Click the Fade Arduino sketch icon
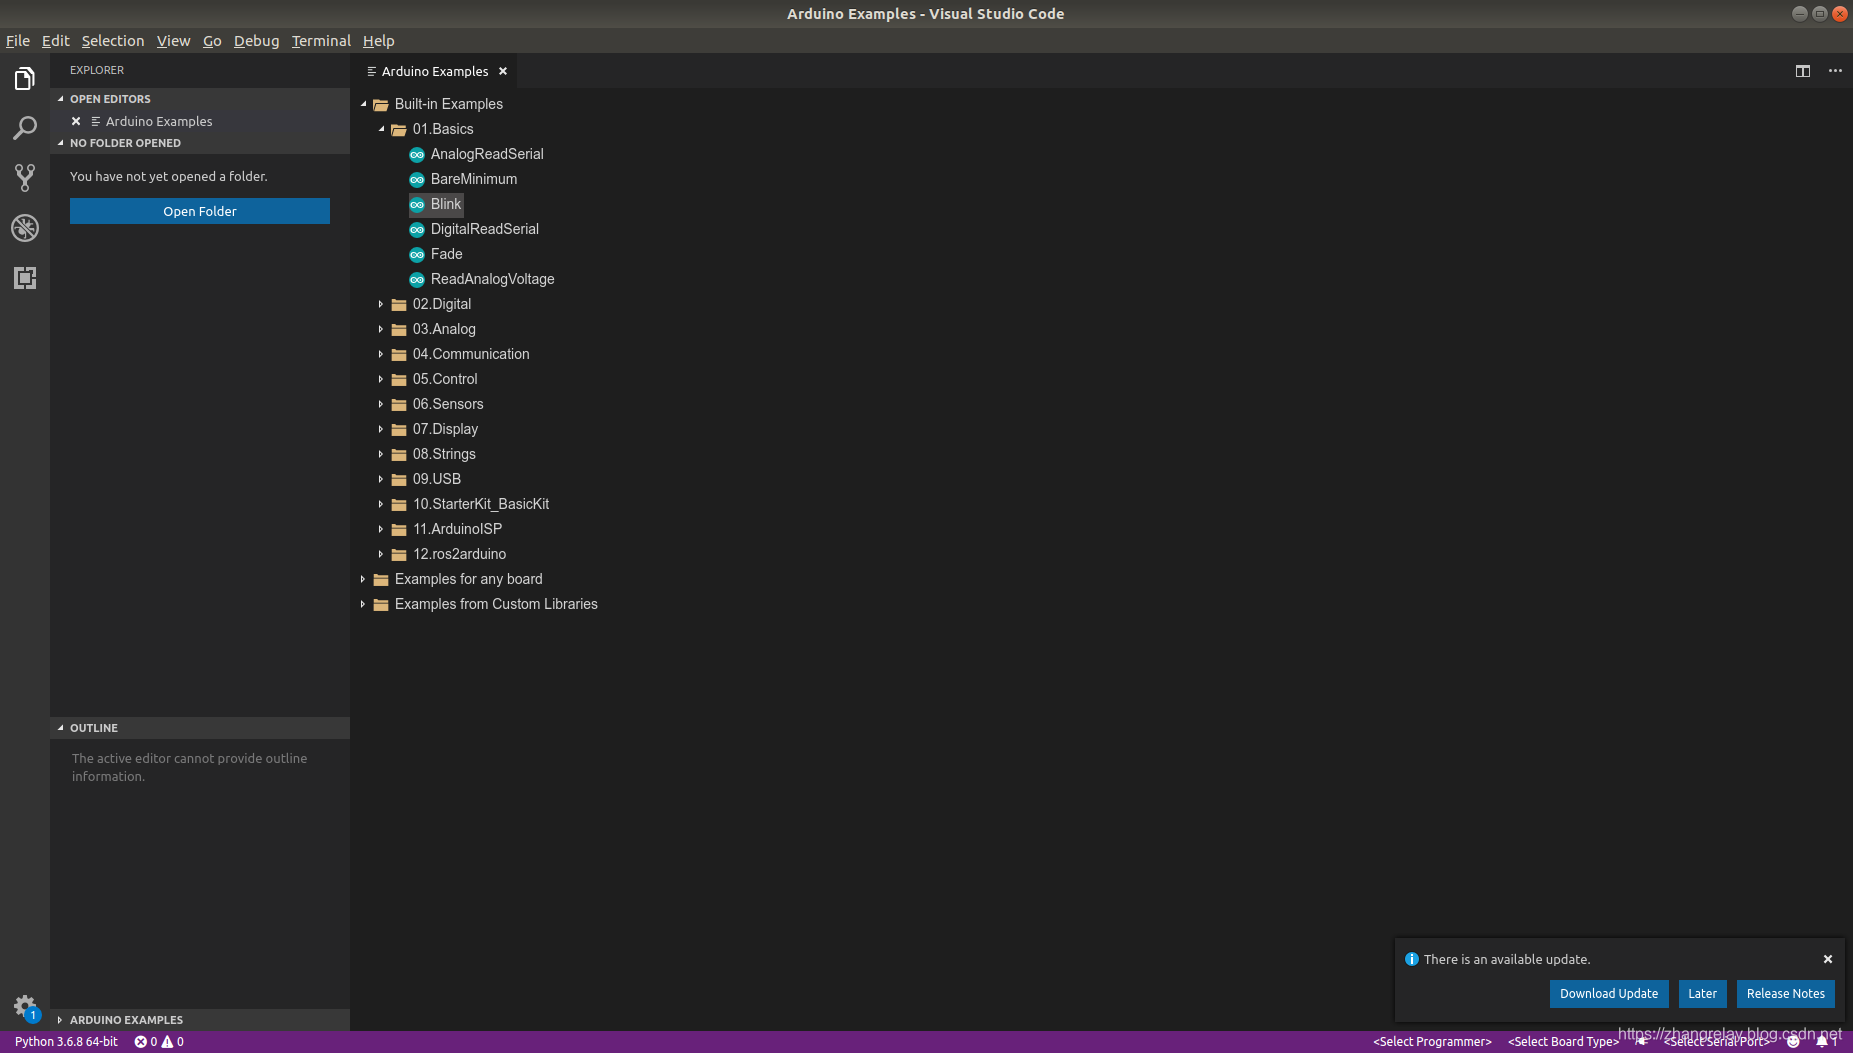Viewport: 1853px width, 1053px height. (417, 254)
